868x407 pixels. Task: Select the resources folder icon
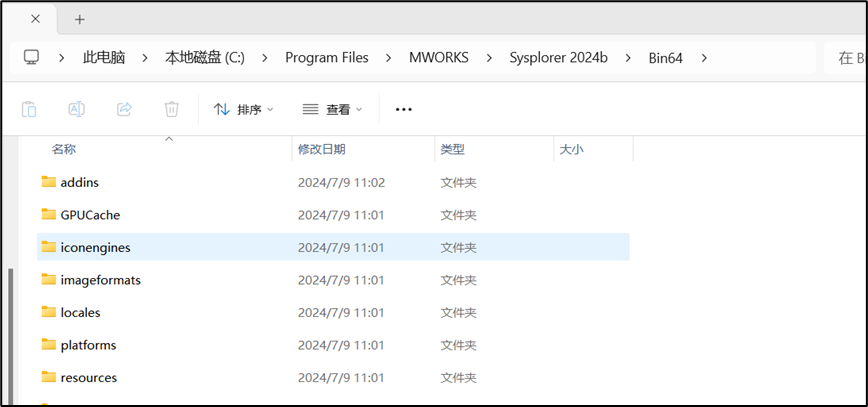point(49,378)
